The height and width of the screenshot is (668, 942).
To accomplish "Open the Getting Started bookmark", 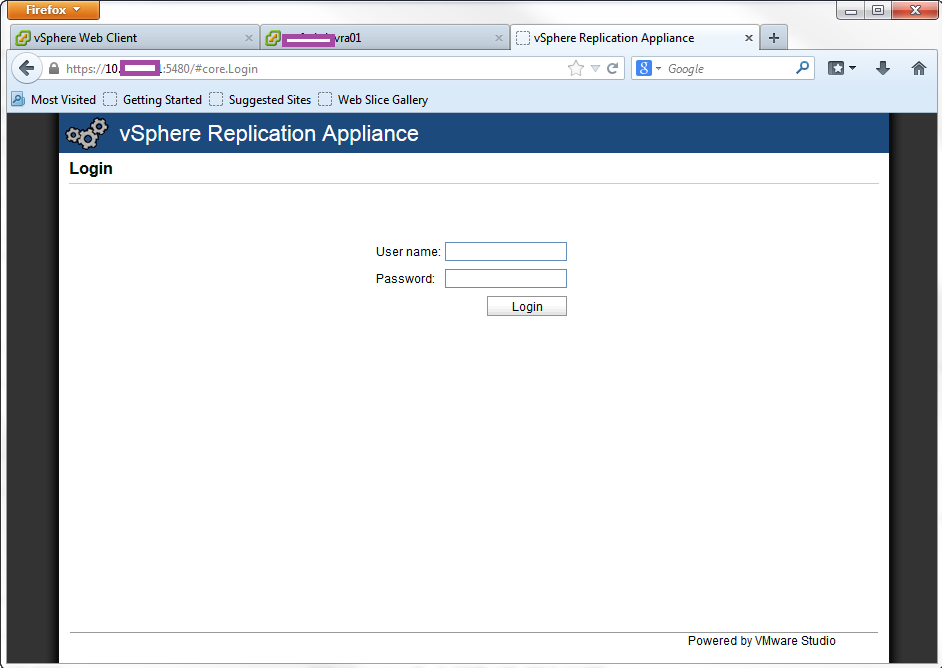I will click(x=153, y=100).
